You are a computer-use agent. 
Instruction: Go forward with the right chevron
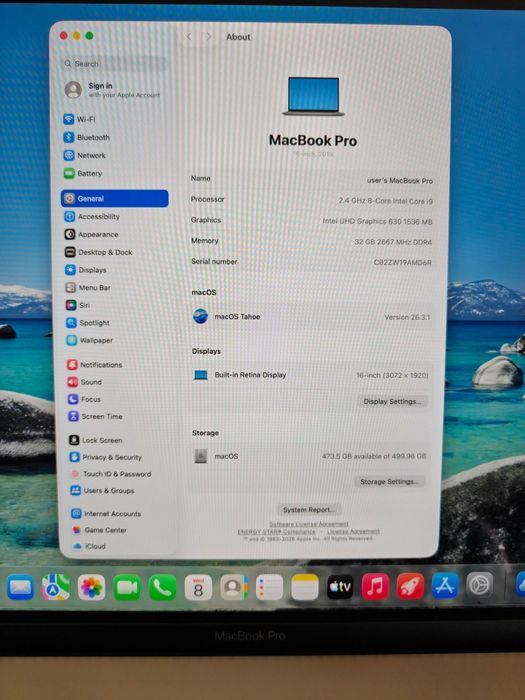[x=209, y=37]
